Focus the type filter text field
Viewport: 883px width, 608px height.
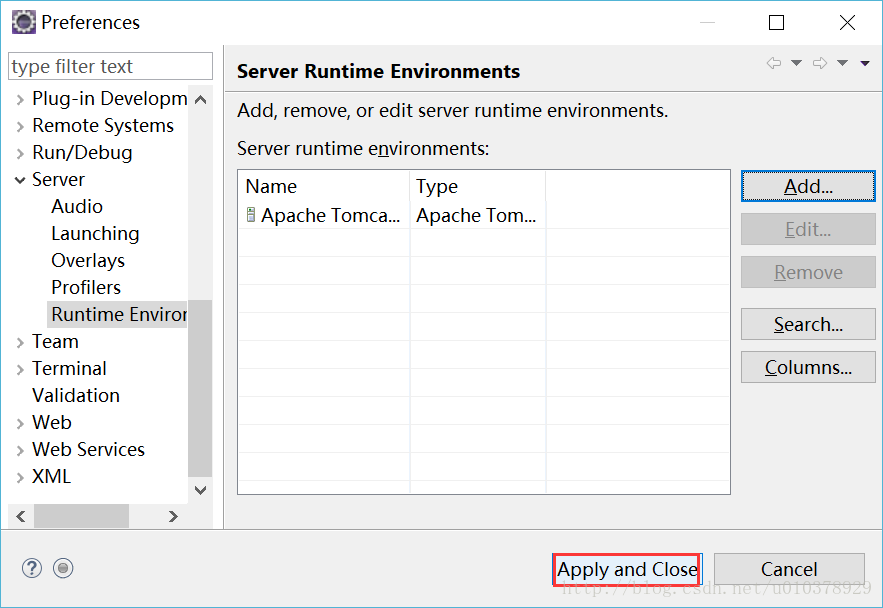tap(110, 66)
